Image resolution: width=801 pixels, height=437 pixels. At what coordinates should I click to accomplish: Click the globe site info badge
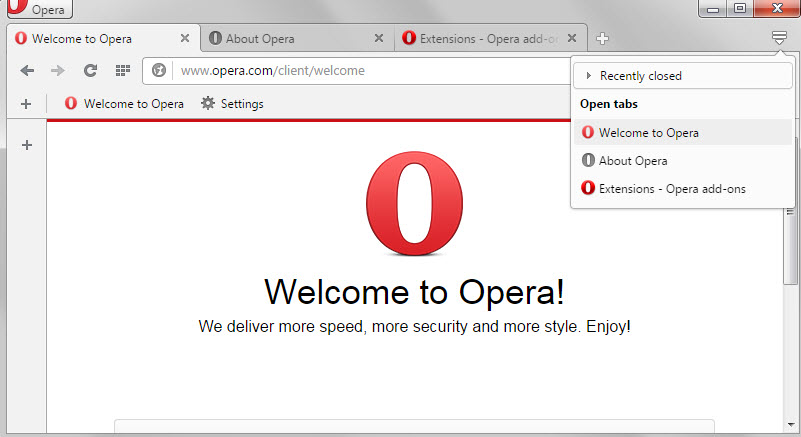(x=159, y=70)
